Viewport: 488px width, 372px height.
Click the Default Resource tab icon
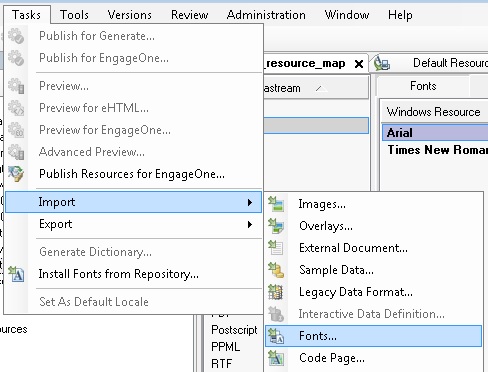point(382,63)
